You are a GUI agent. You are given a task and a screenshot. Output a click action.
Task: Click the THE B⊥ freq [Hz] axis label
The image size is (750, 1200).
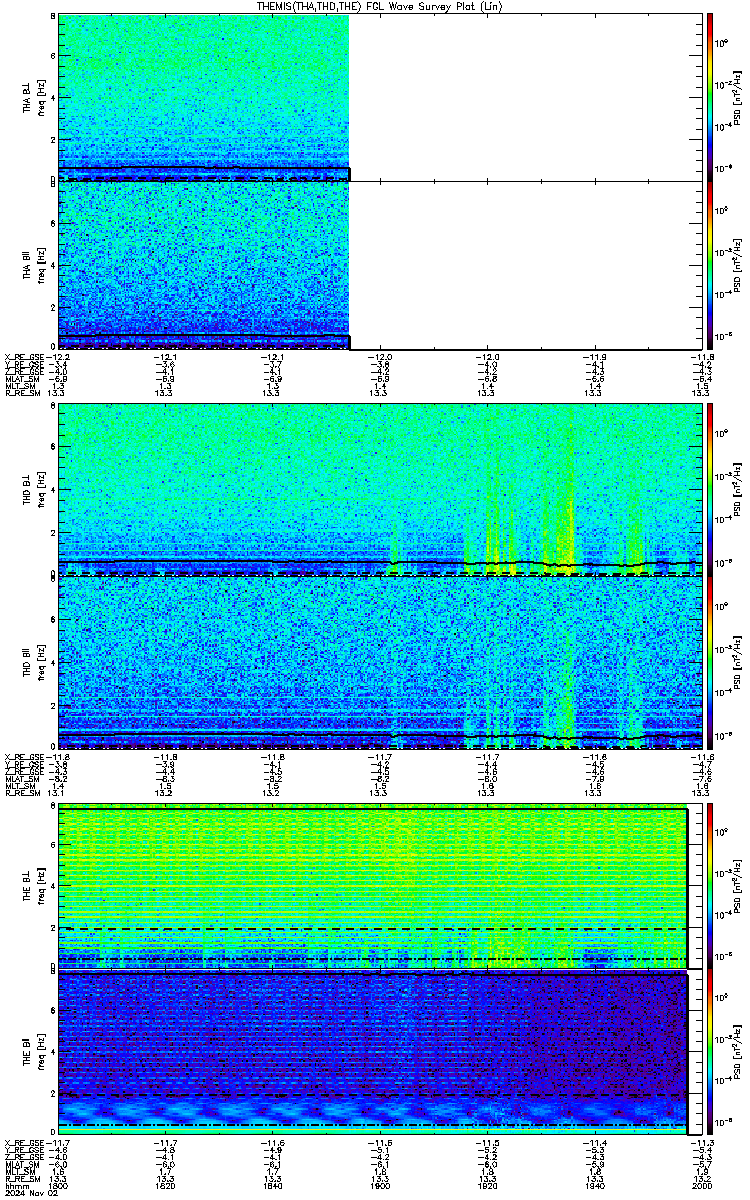(x=33, y=887)
